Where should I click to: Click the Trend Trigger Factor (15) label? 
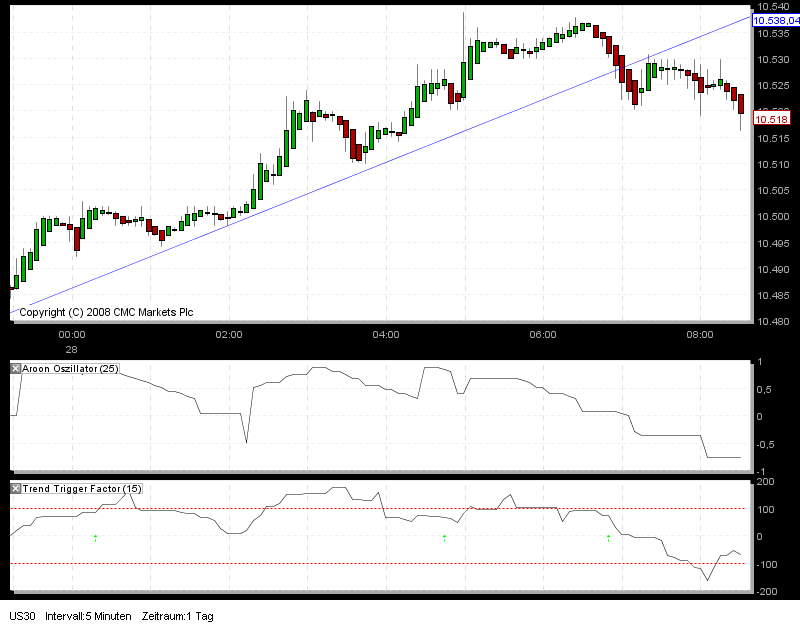click(80, 489)
